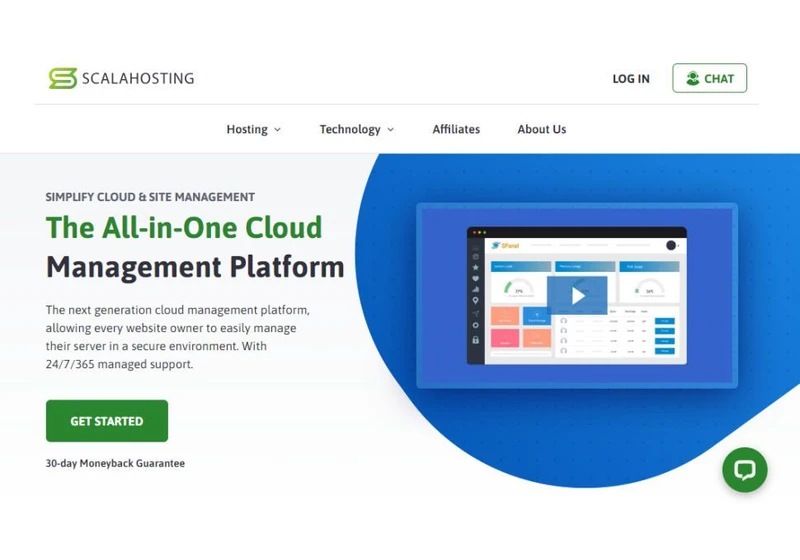Click the star icon in SPanel sidebar
The width and height of the screenshot is (800, 560).
tap(476, 267)
